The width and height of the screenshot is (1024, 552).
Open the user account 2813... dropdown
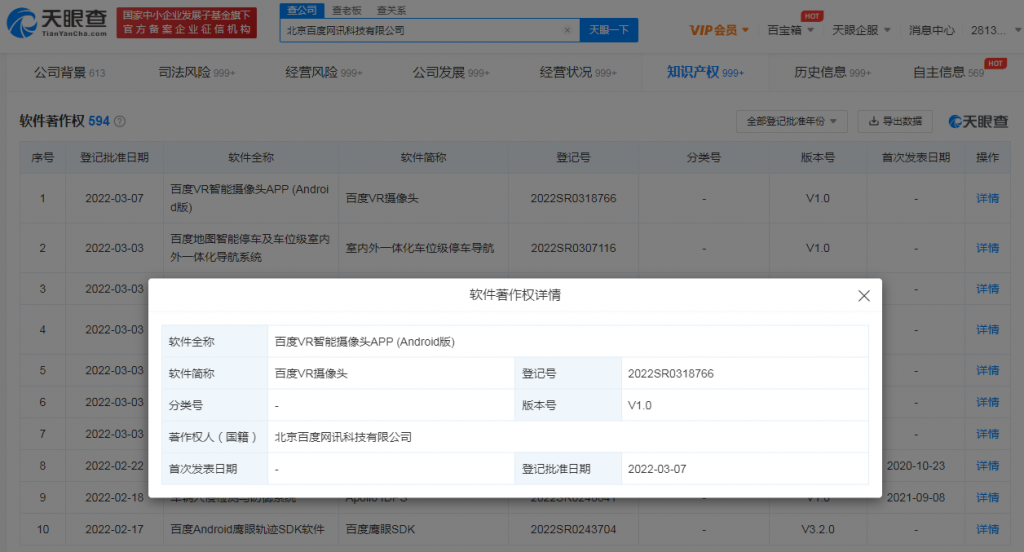995,30
